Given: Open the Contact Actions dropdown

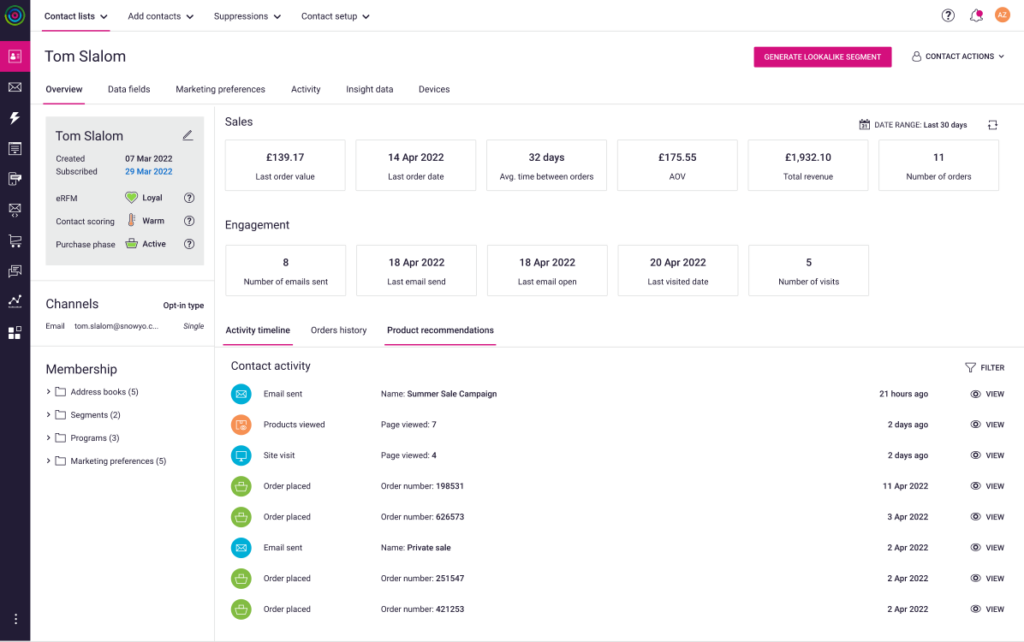Looking at the screenshot, I should click(x=956, y=57).
